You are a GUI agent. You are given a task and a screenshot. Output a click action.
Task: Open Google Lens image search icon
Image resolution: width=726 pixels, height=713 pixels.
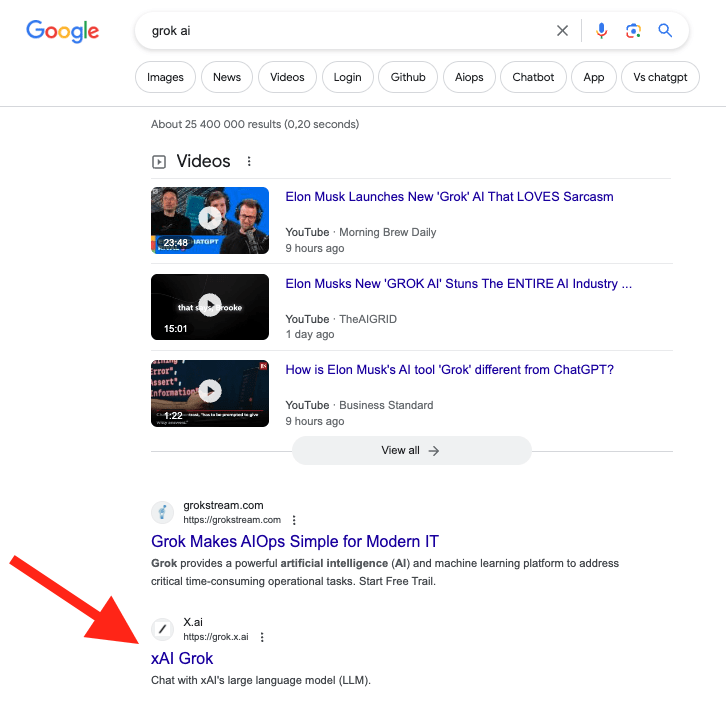point(633,31)
